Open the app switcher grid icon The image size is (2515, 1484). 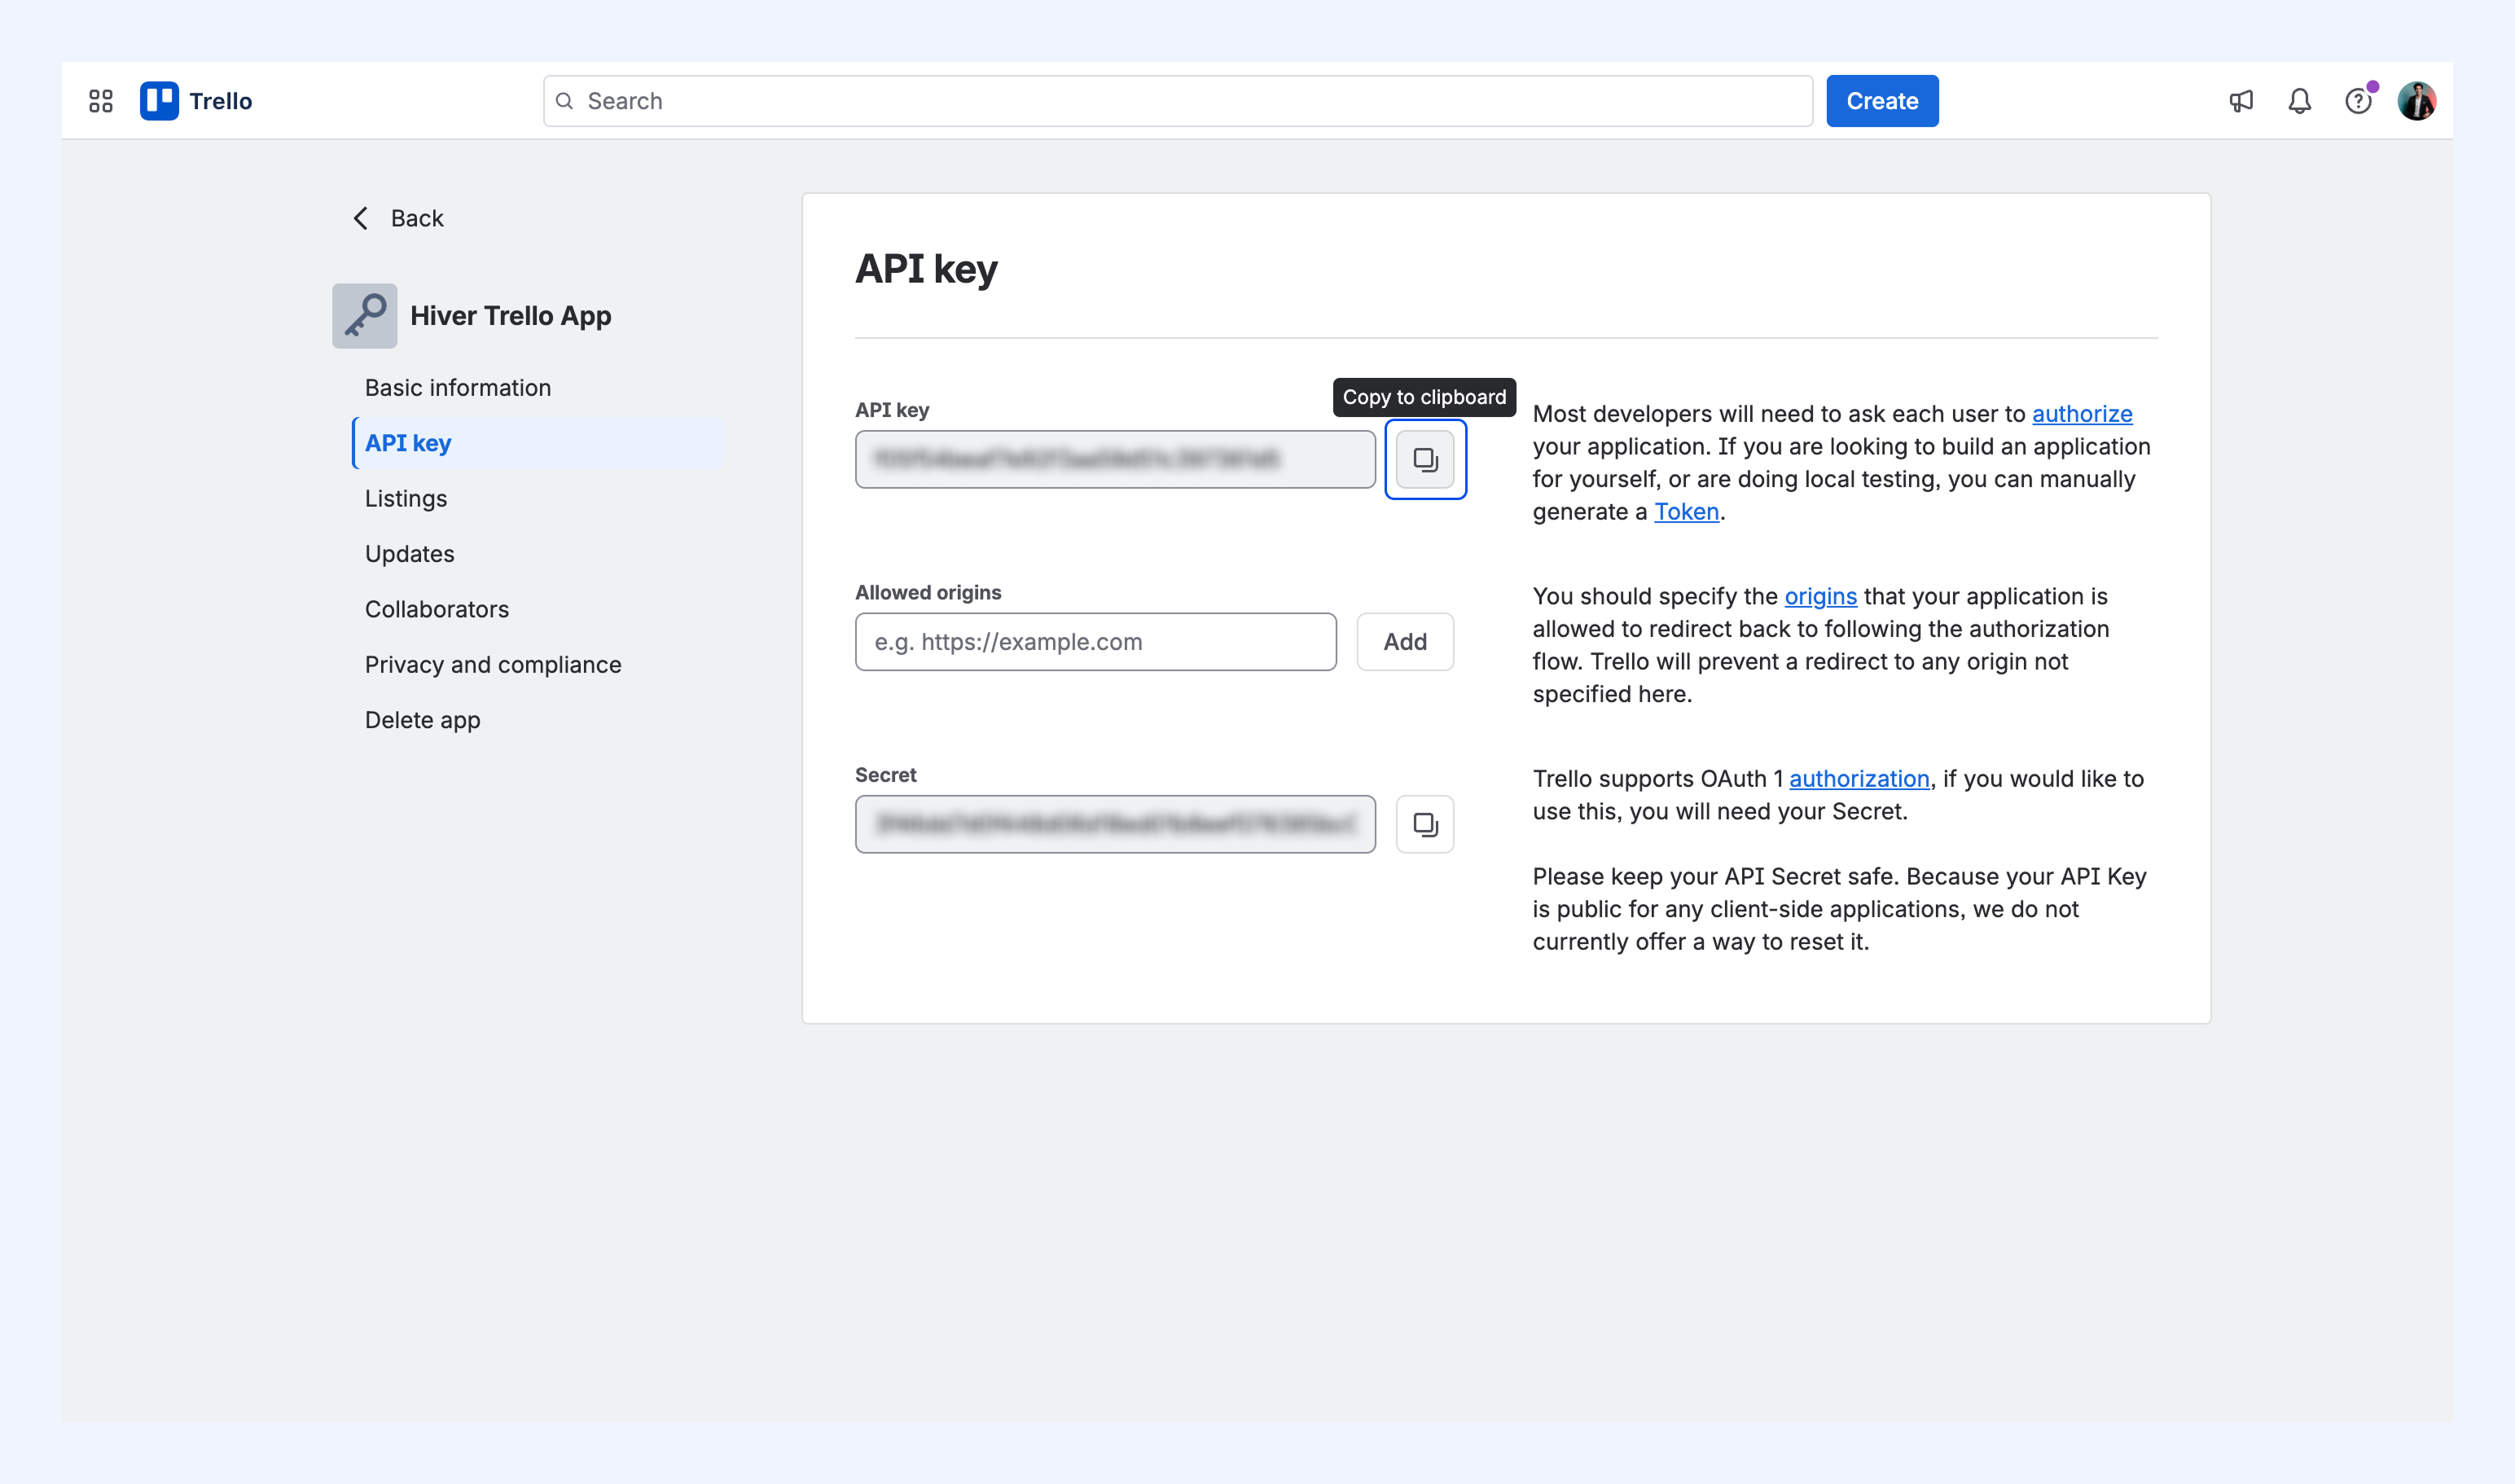coord(101,101)
